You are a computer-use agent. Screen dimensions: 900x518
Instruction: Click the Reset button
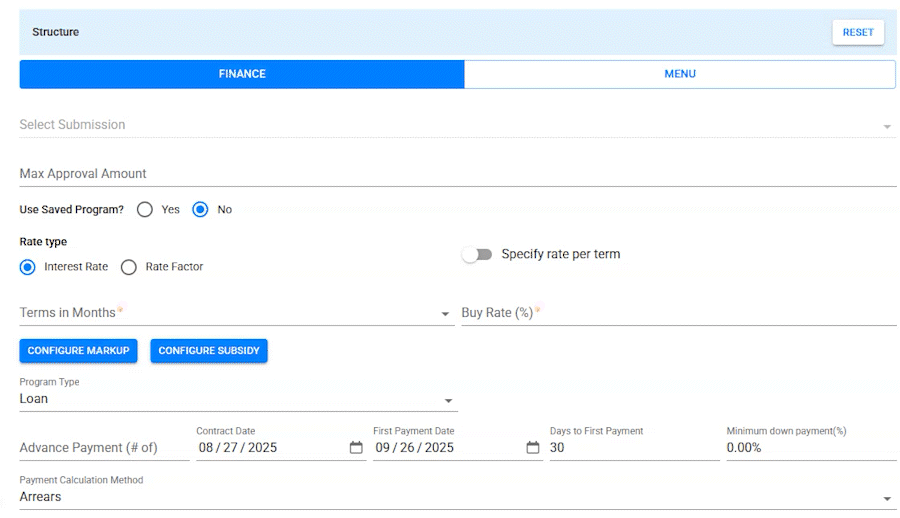coord(858,32)
